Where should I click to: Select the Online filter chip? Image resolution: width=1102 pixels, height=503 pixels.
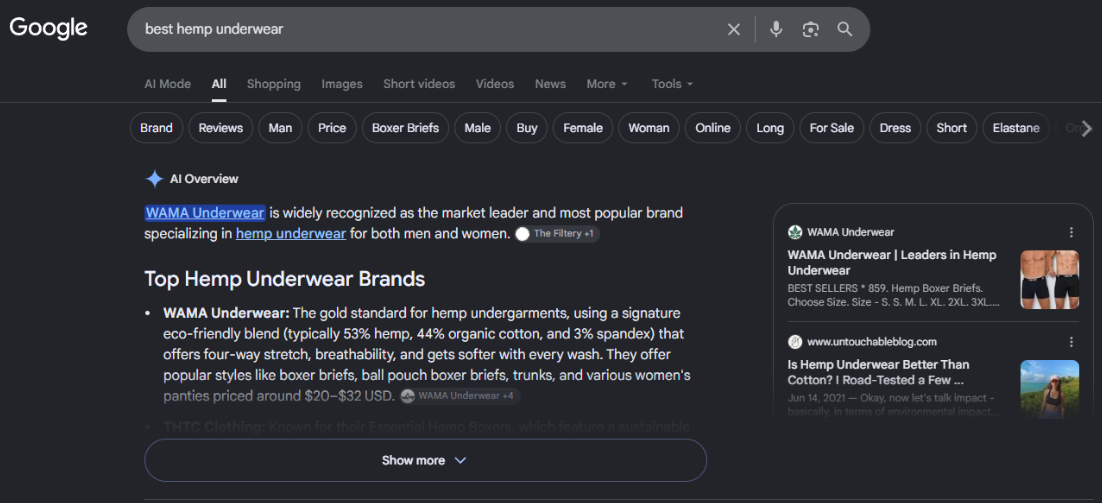(x=713, y=128)
